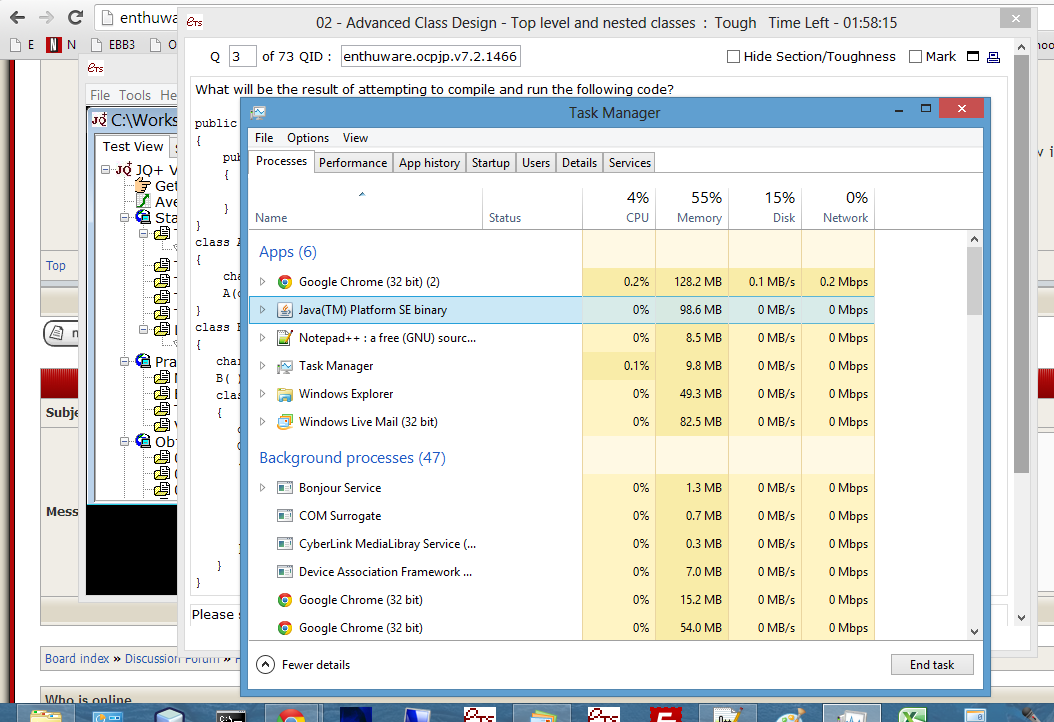Click the Google Chrome (32 bit) (2) app icon

(285, 282)
